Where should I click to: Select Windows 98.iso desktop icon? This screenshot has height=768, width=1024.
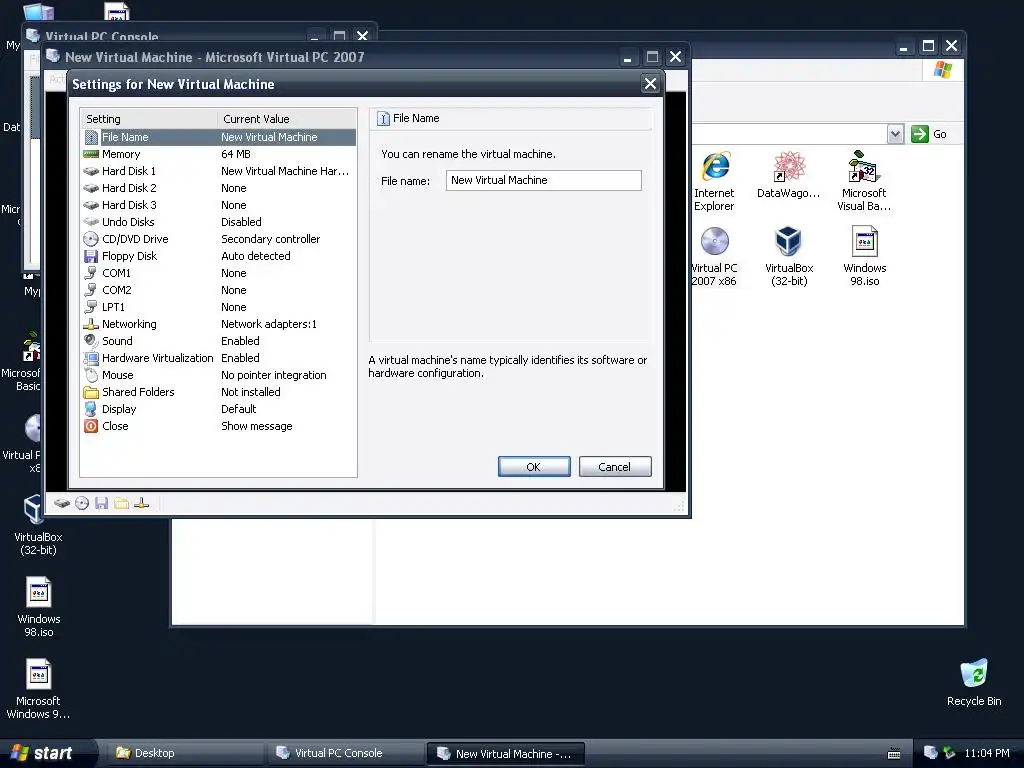point(39,607)
